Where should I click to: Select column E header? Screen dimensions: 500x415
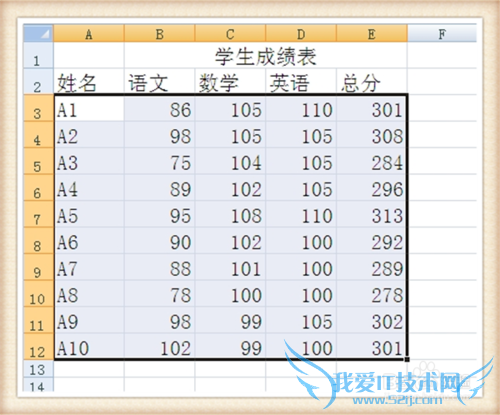[372, 33]
